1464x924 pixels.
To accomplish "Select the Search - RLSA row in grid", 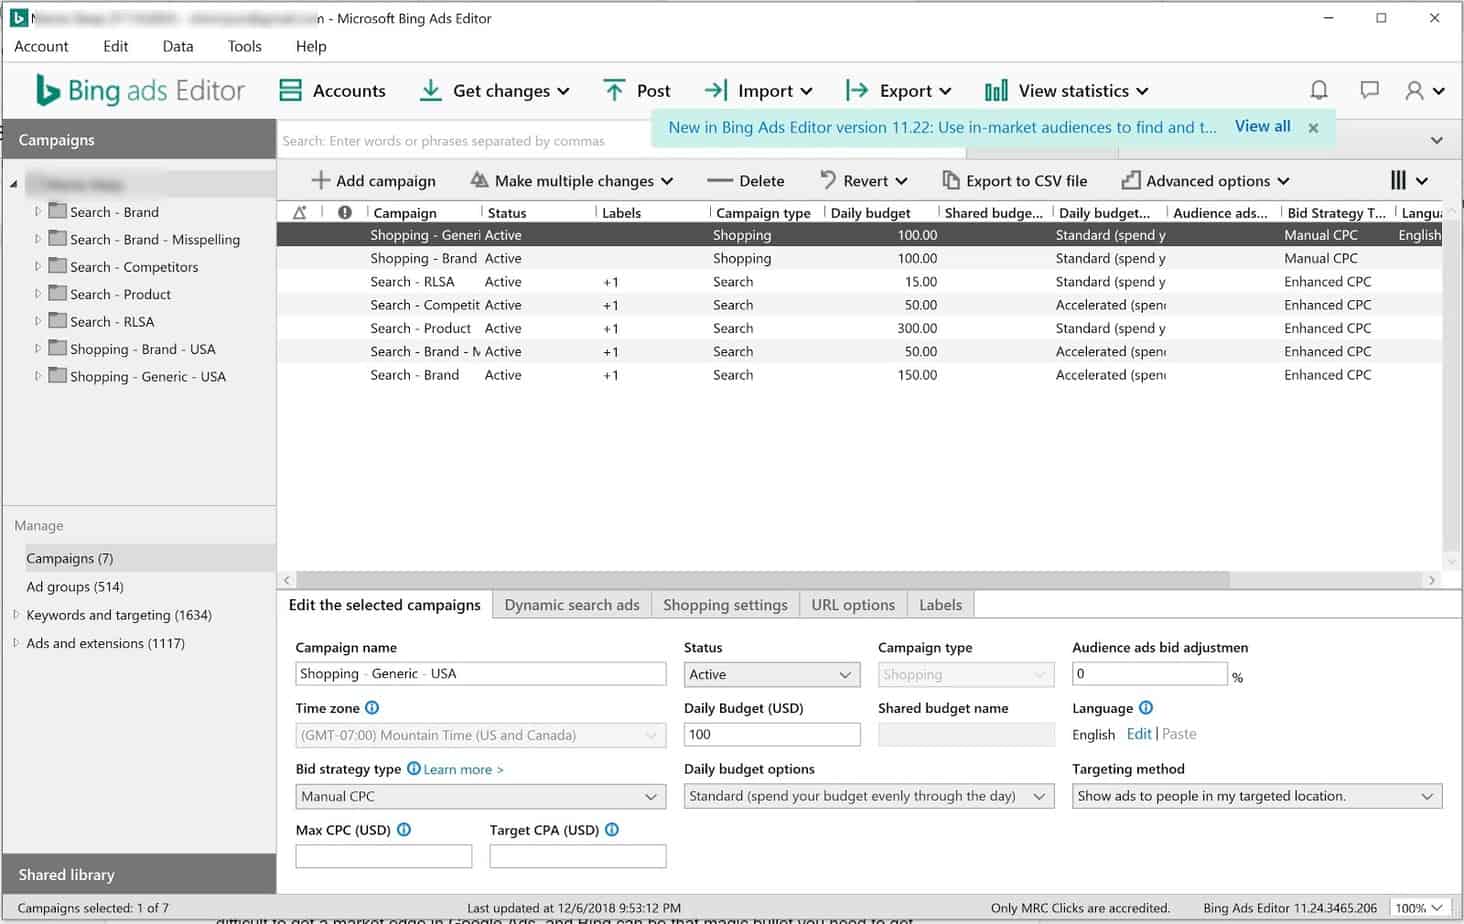I will [x=860, y=282].
